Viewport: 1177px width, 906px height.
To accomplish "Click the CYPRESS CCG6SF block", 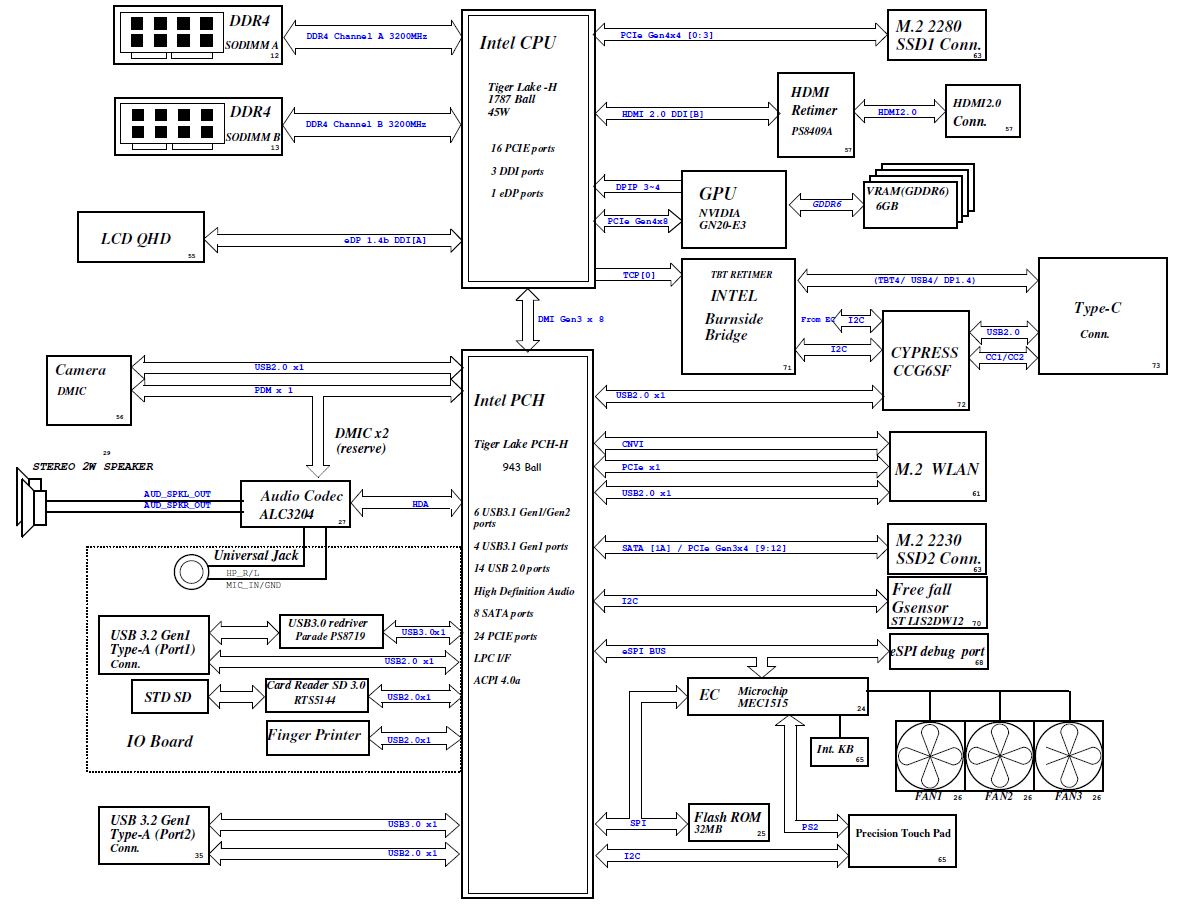I will tap(924, 361).
